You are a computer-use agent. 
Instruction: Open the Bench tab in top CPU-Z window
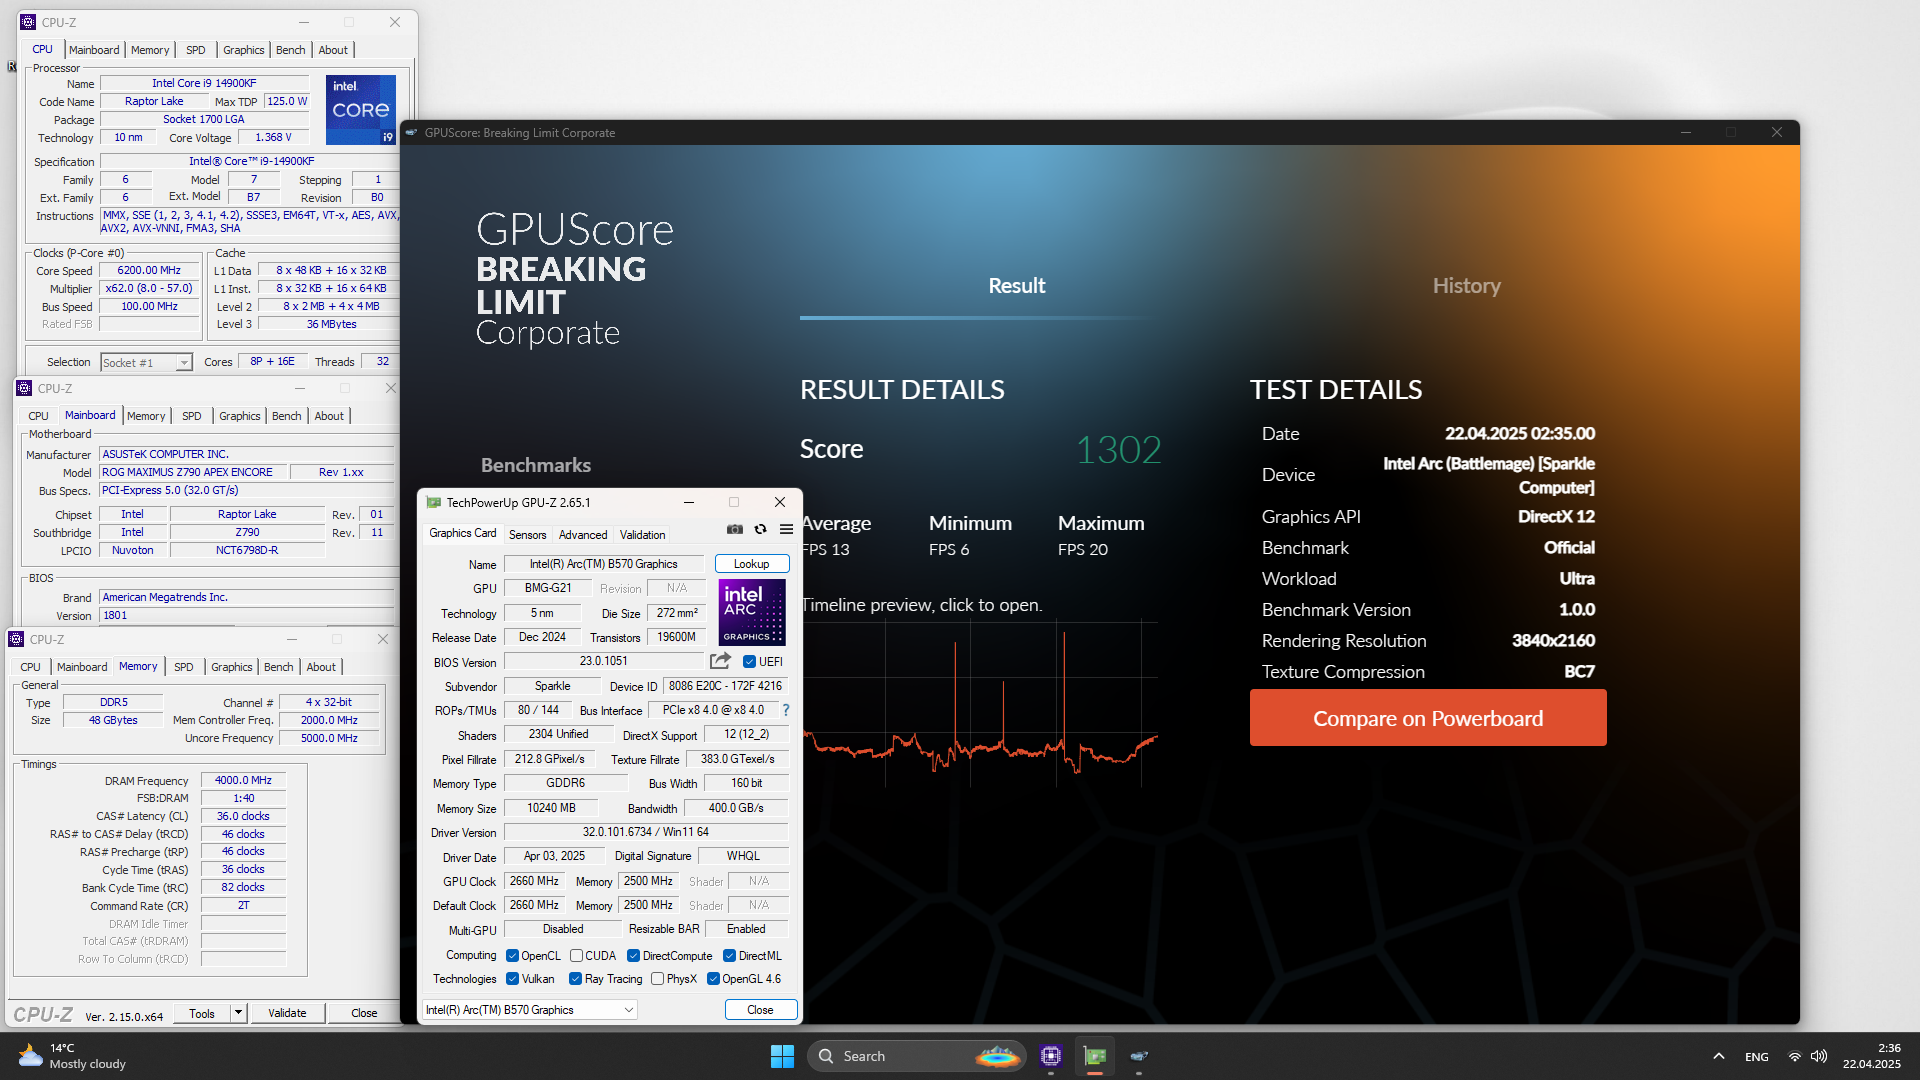point(290,50)
